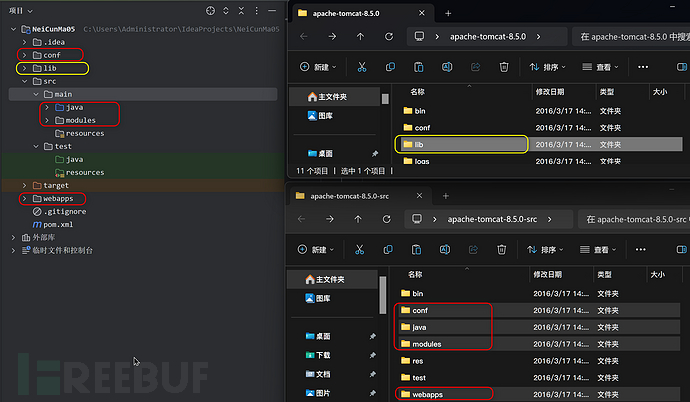Click the cut scissors icon in apache-tomcat-8.5.0 window
The image size is (690, 402).
point(362,67)
